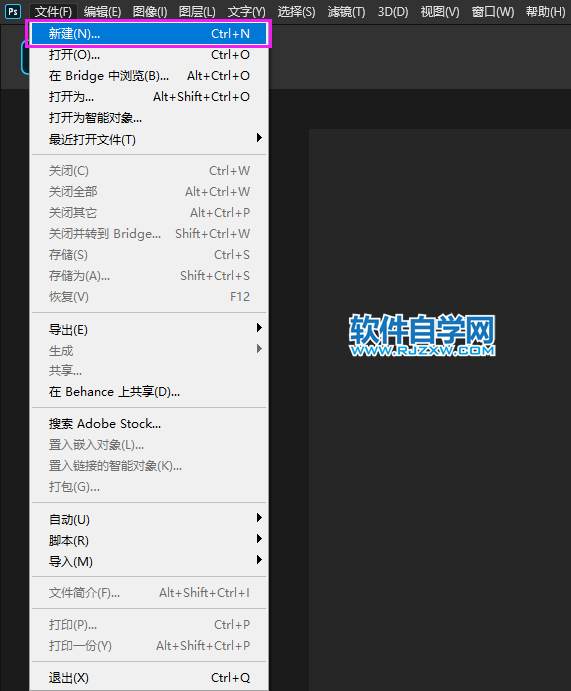This screenshot has width=571, height=691.
Task: Select 在 Behance 上共享(D)...
Action: (149, 392)
